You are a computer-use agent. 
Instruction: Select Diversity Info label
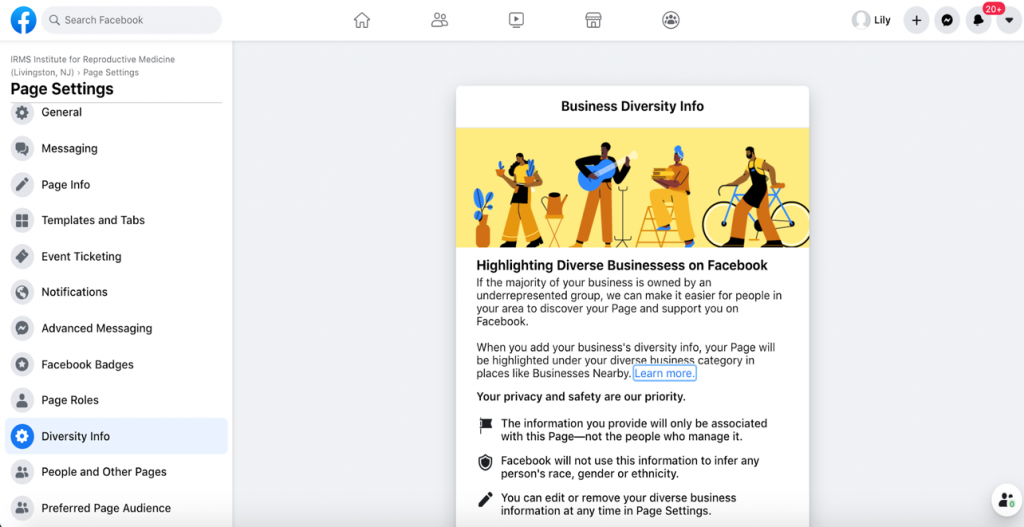pos(76,436)
